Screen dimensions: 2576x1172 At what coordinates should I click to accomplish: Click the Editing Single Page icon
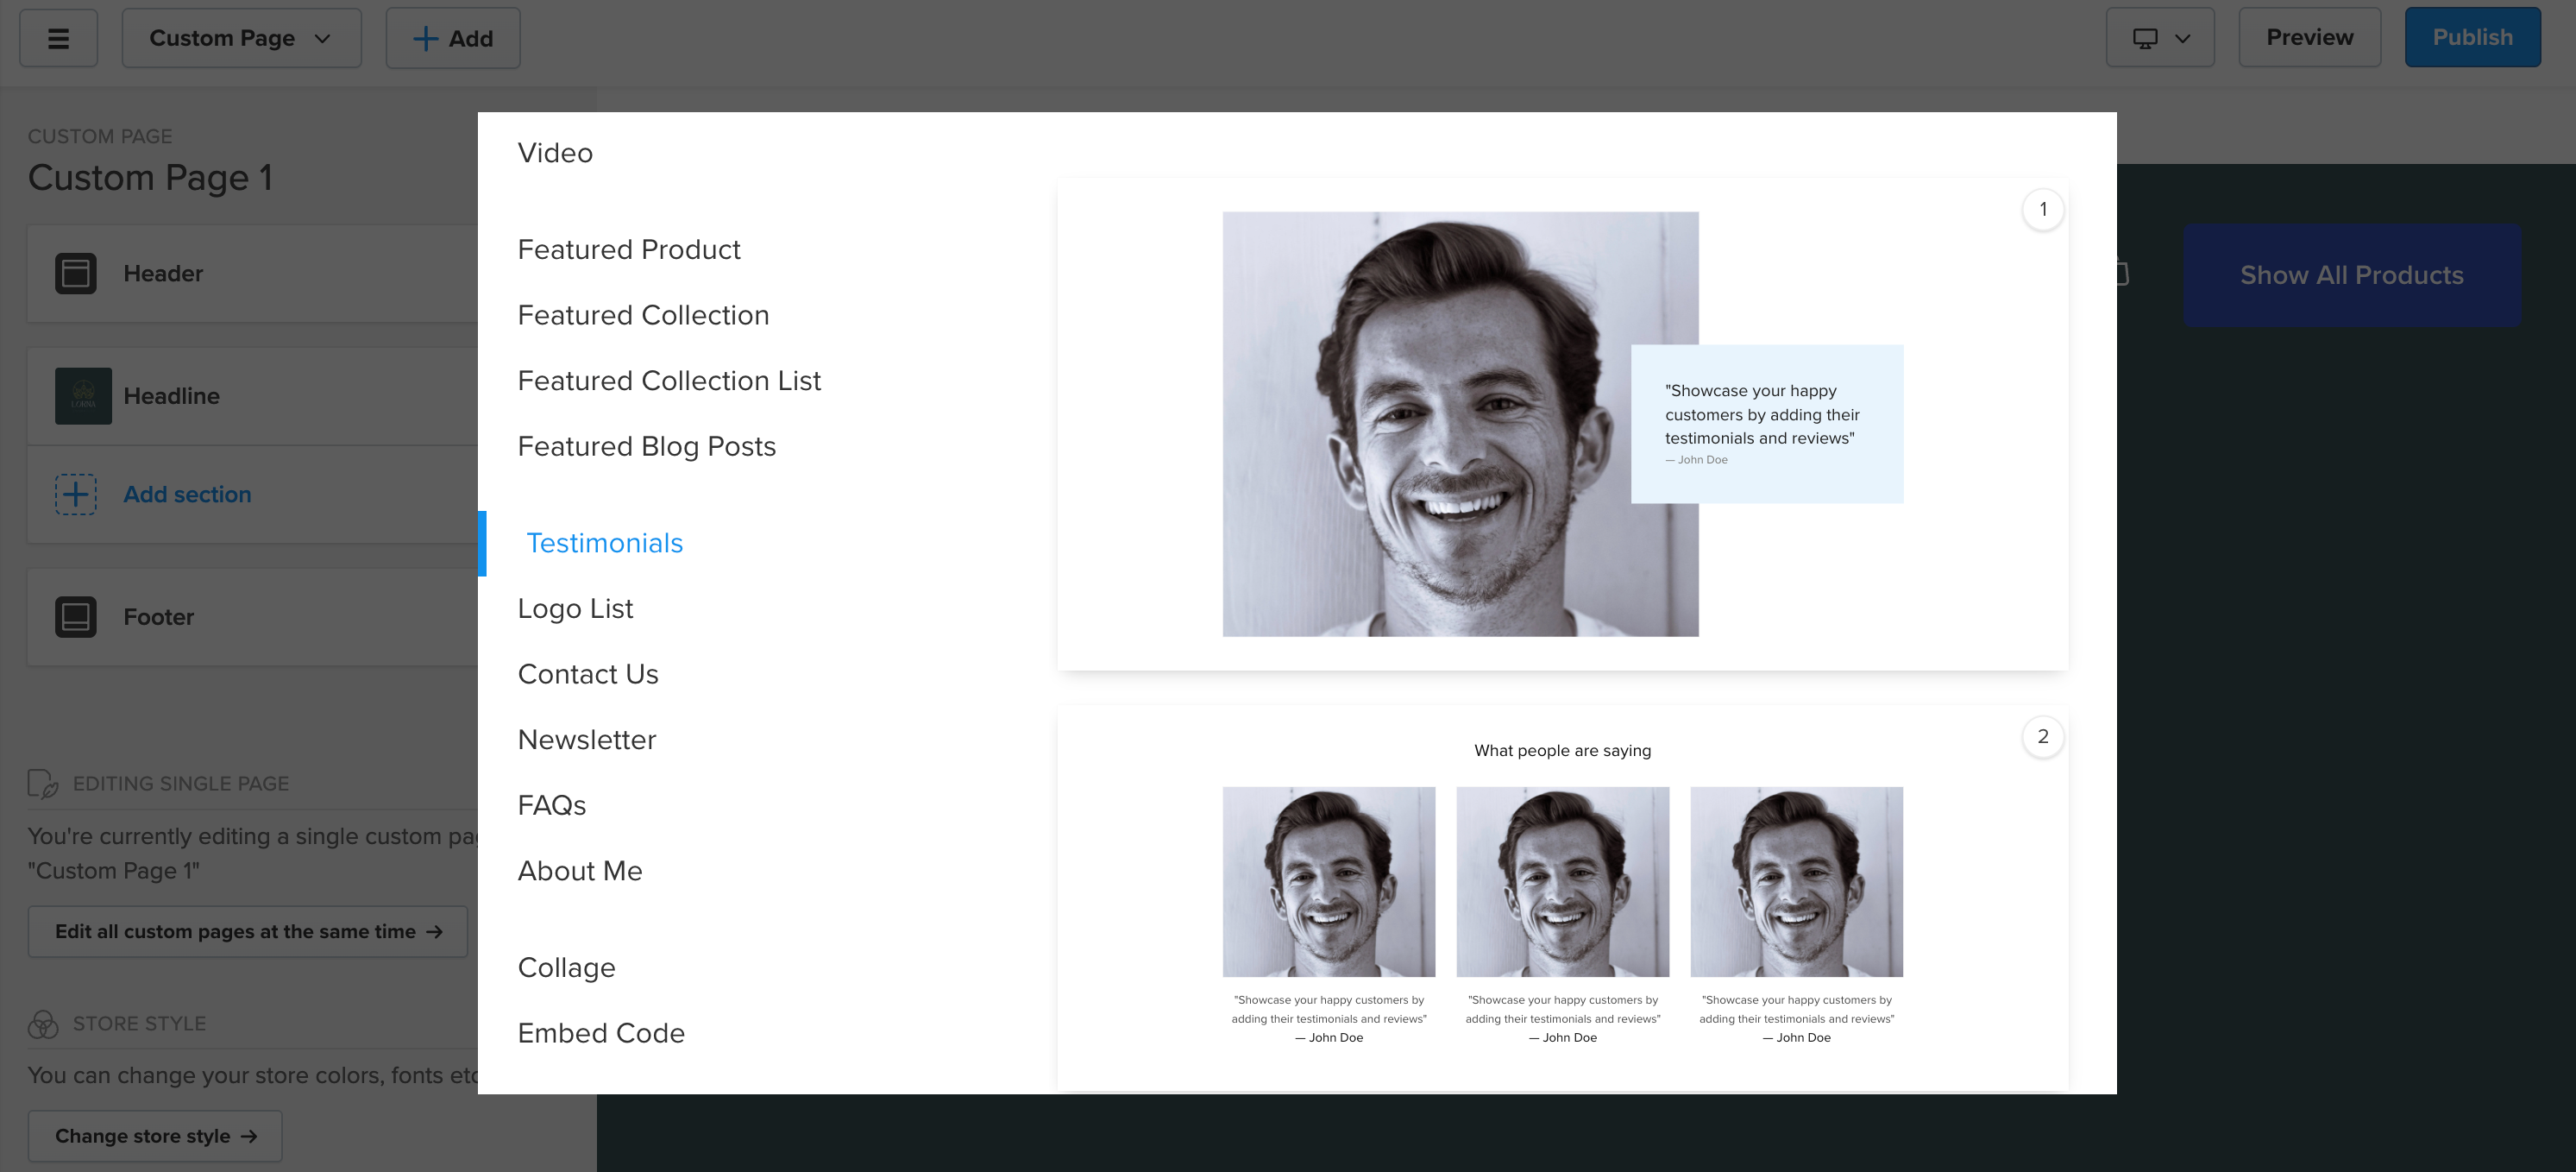pos(42,784)
